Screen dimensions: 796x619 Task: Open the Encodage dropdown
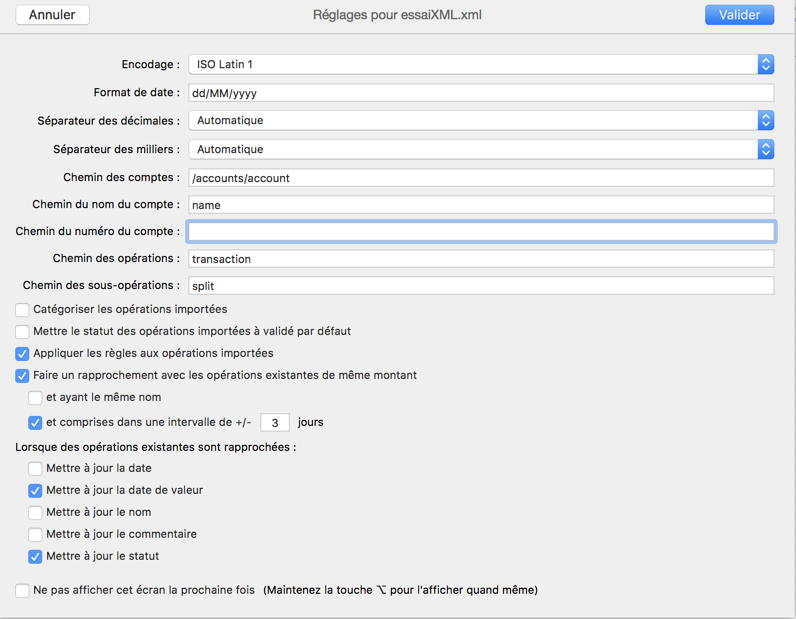click(480, 64)
